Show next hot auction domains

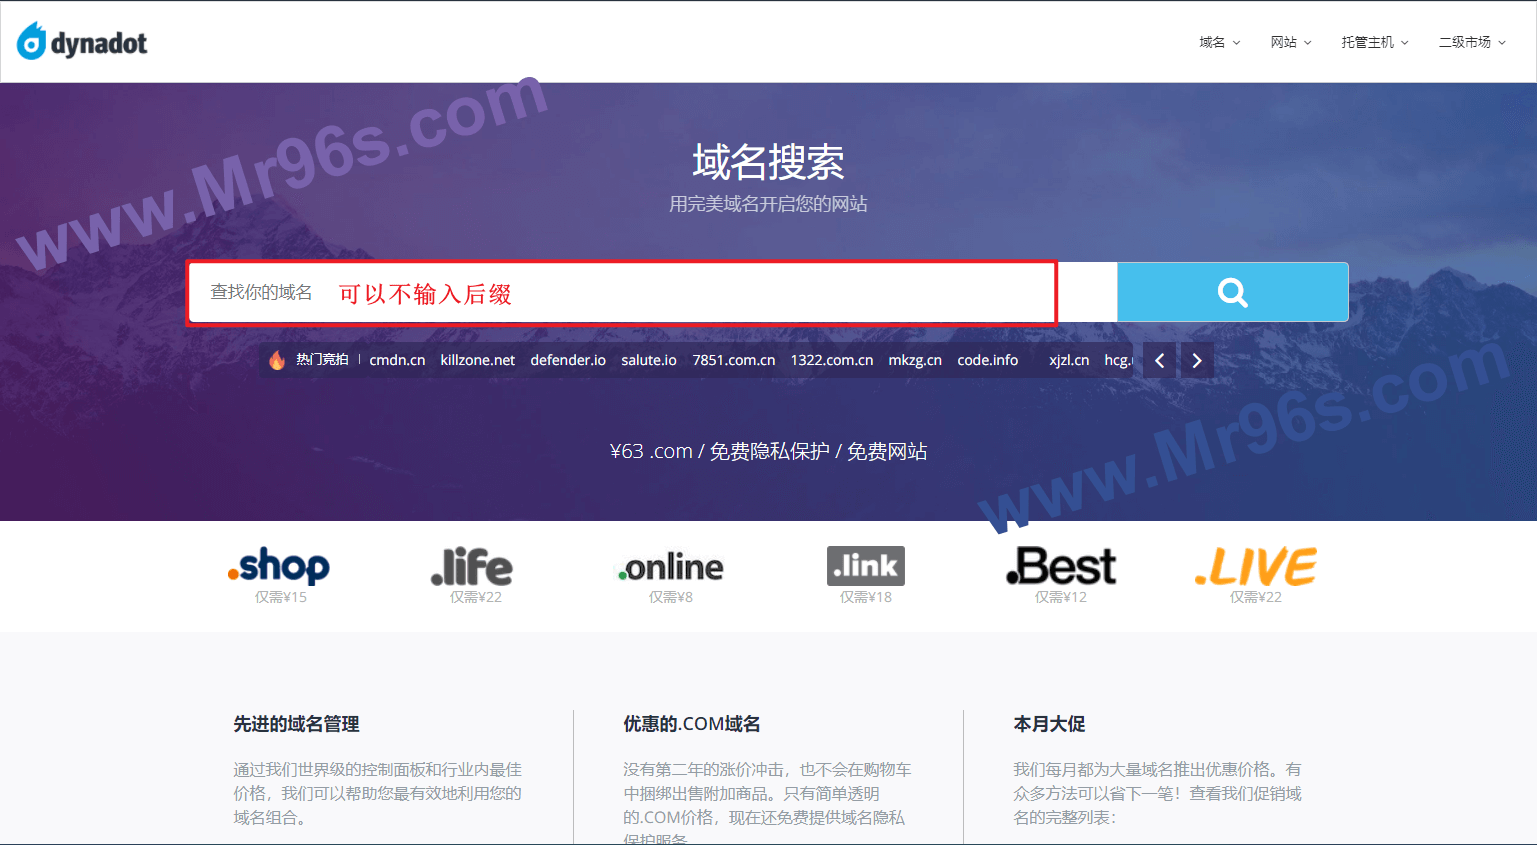click(1197, 360)
